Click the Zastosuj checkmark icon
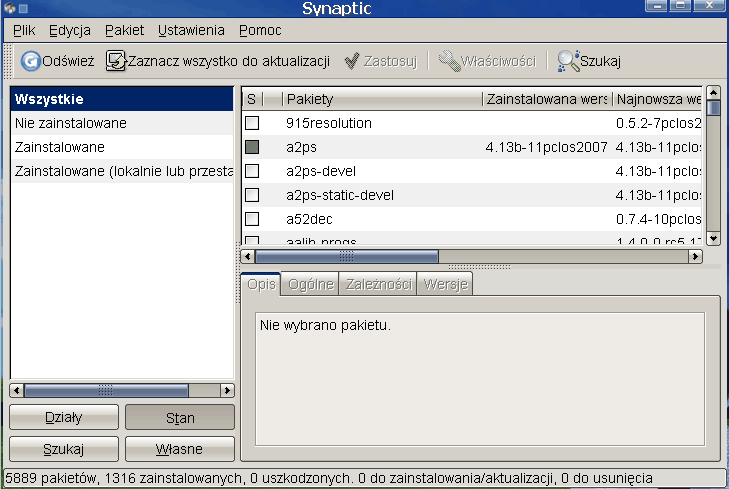 (x=352, y=61)
